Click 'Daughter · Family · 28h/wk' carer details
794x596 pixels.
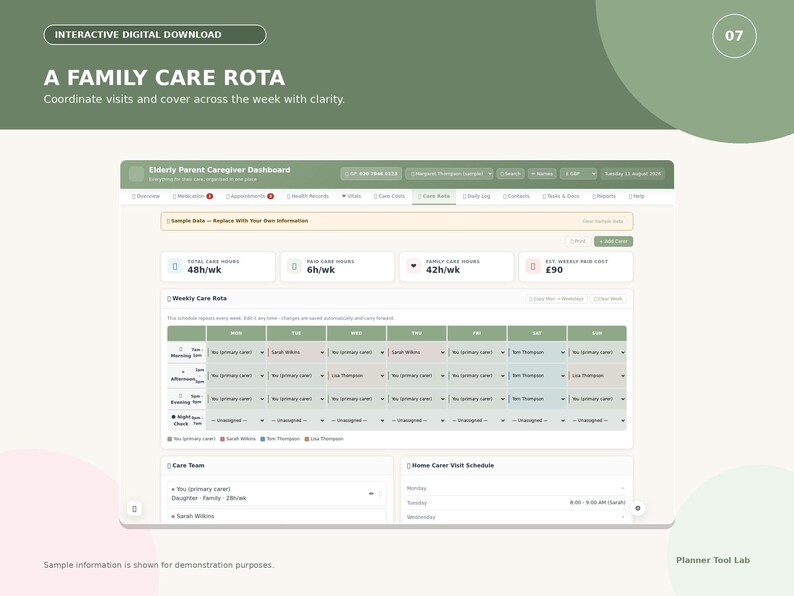[209, 498]
